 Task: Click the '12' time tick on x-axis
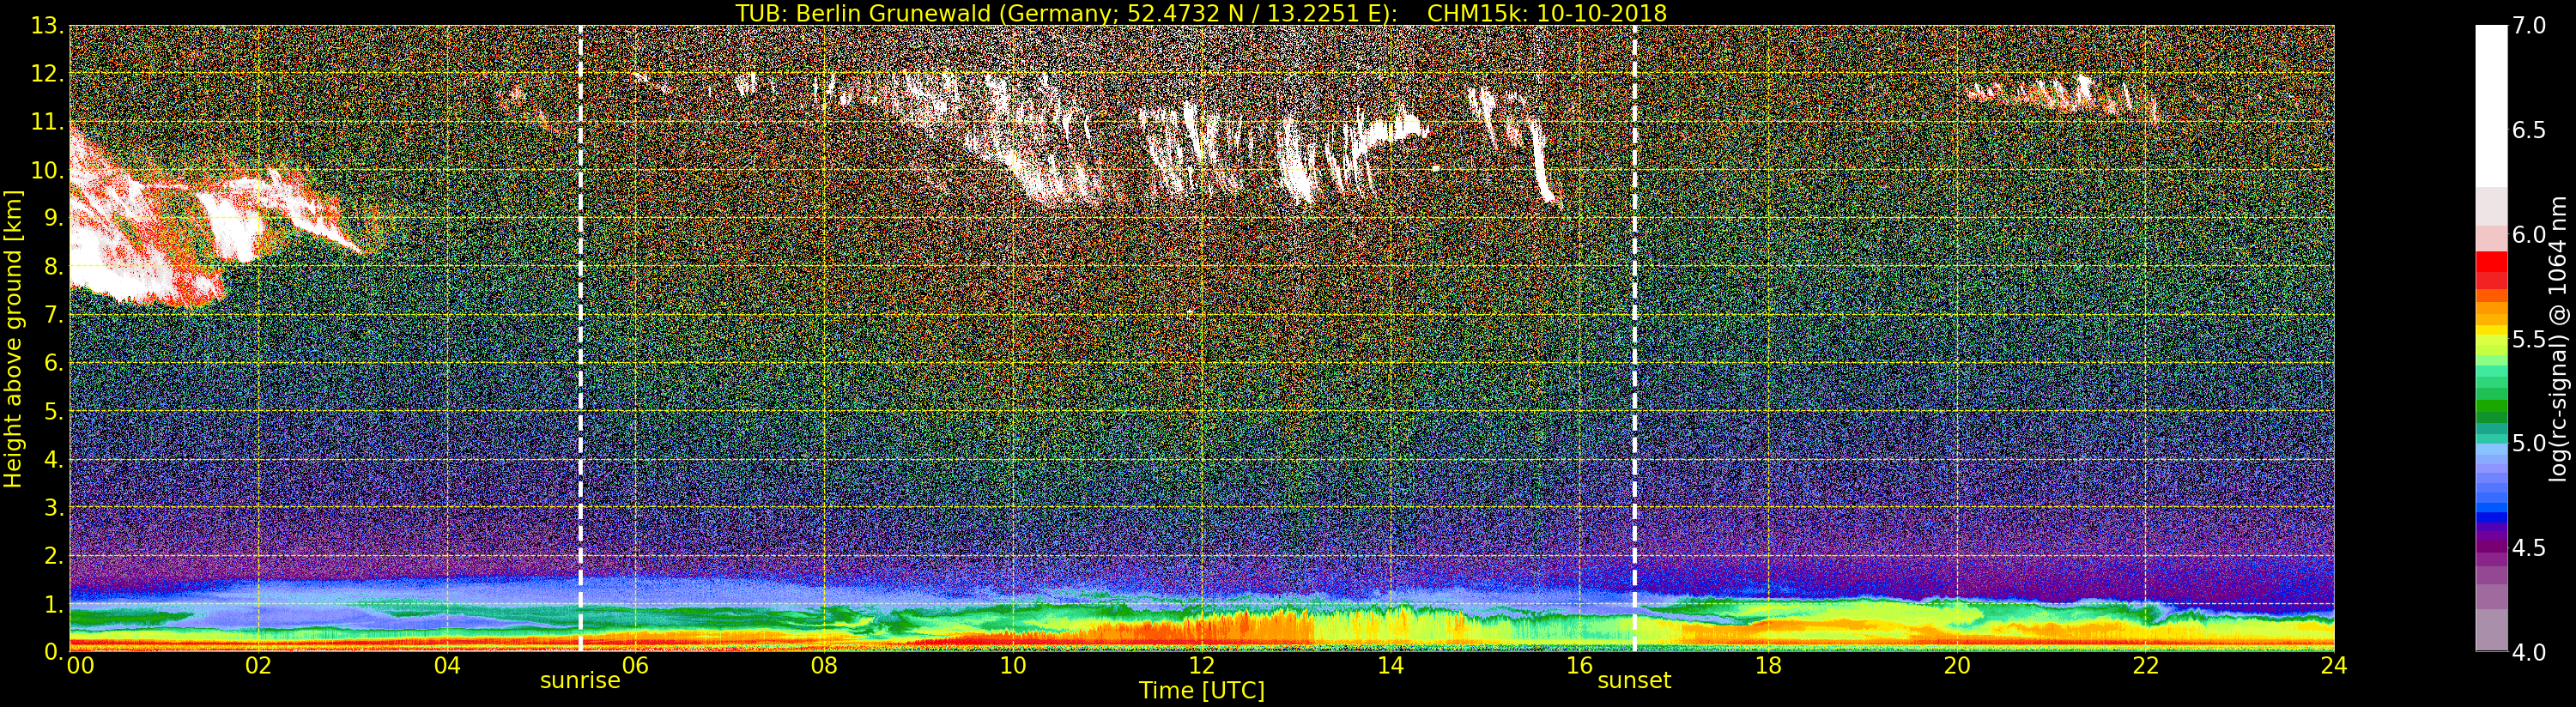pyautogui.click(x=1201, y=666)
